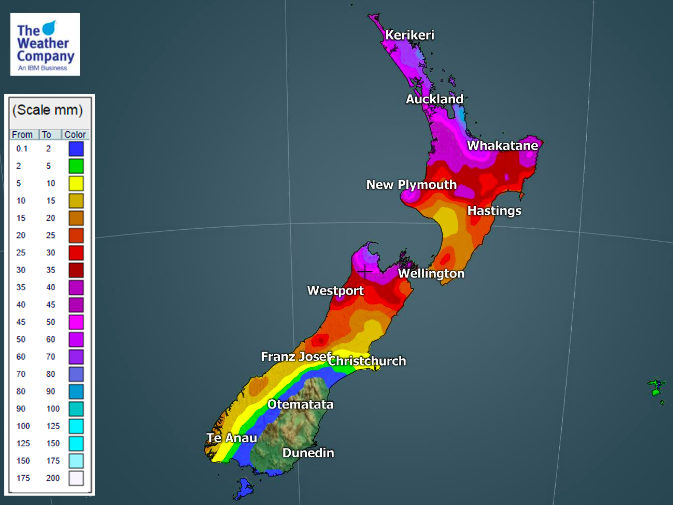Click the New Plymouth city label
Image resolution: width=673 pixels, height=505 pixels.
point(411,184)
